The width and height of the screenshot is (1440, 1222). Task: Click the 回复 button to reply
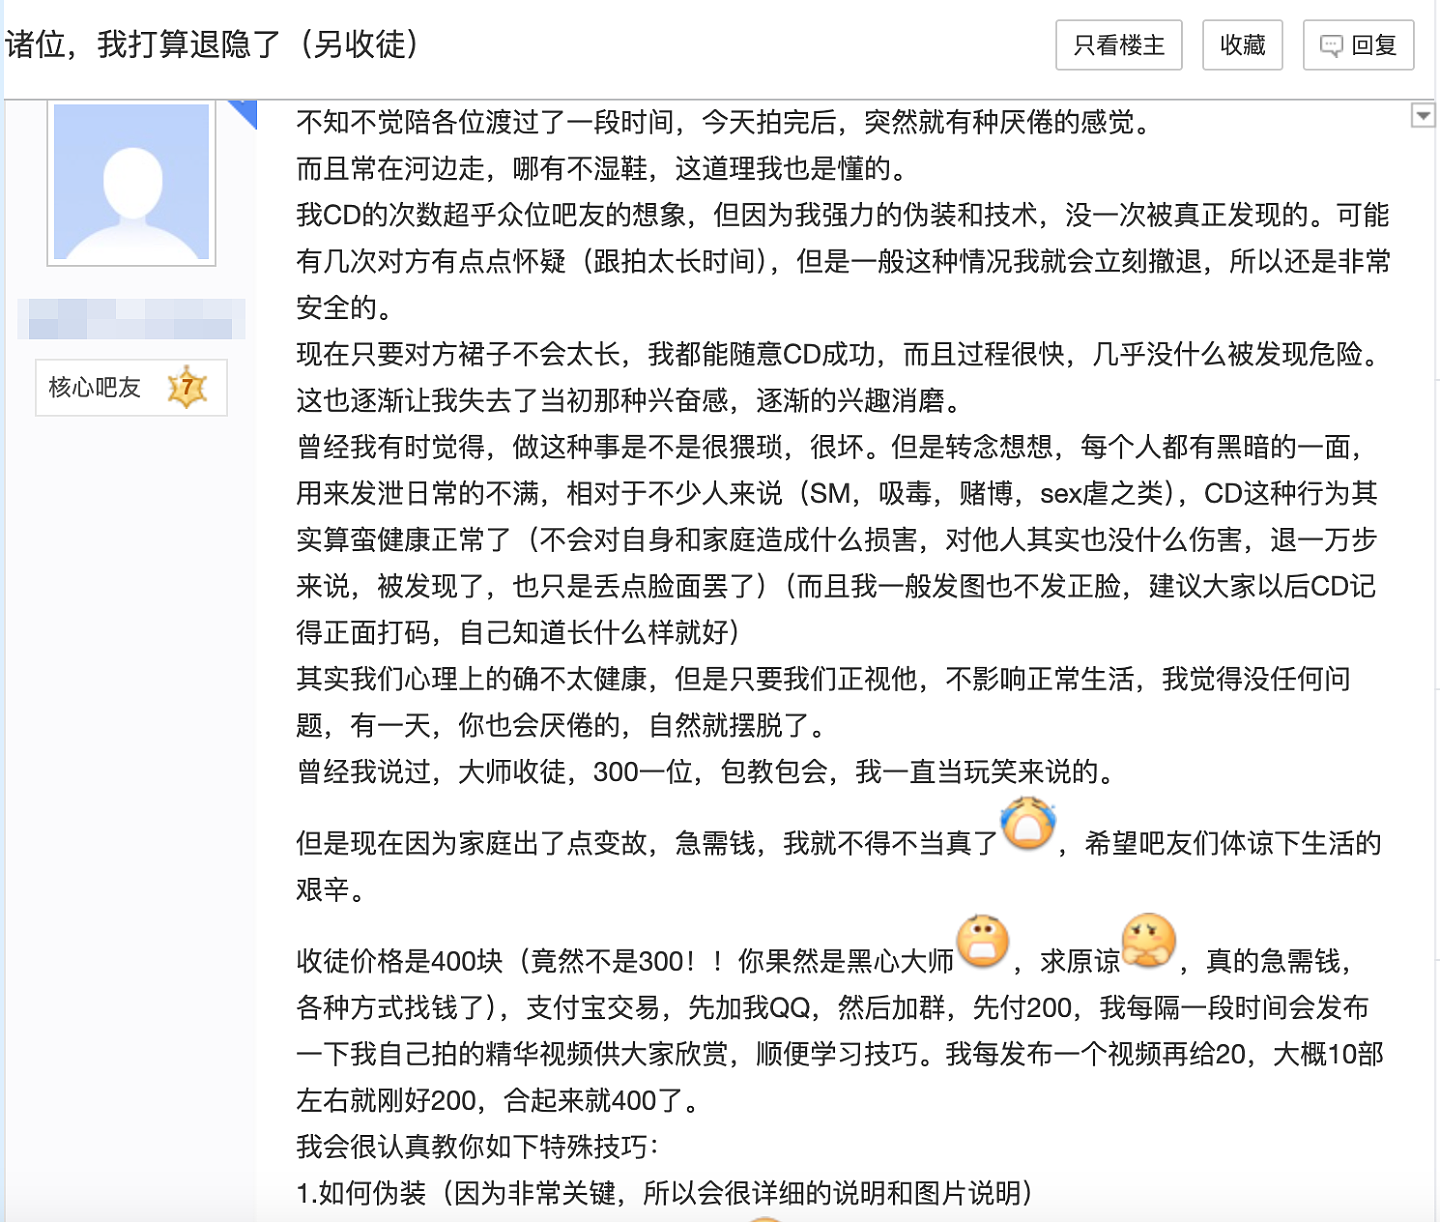click(1358, 45)
